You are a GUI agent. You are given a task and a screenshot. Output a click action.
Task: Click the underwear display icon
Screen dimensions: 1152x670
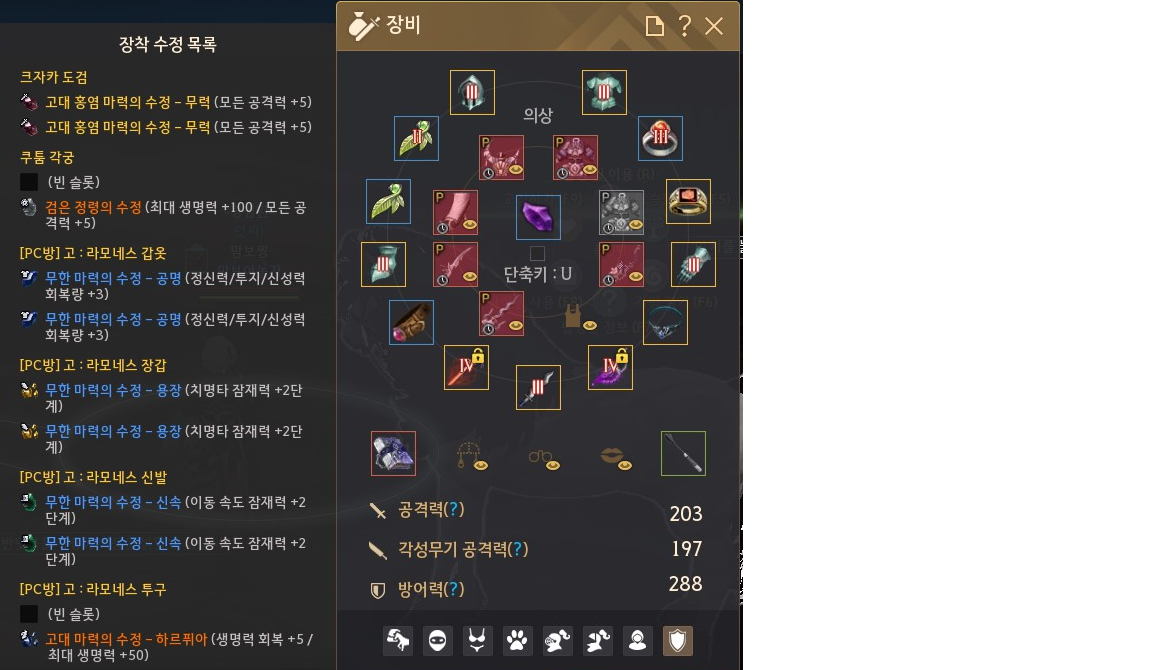(478, 641)
